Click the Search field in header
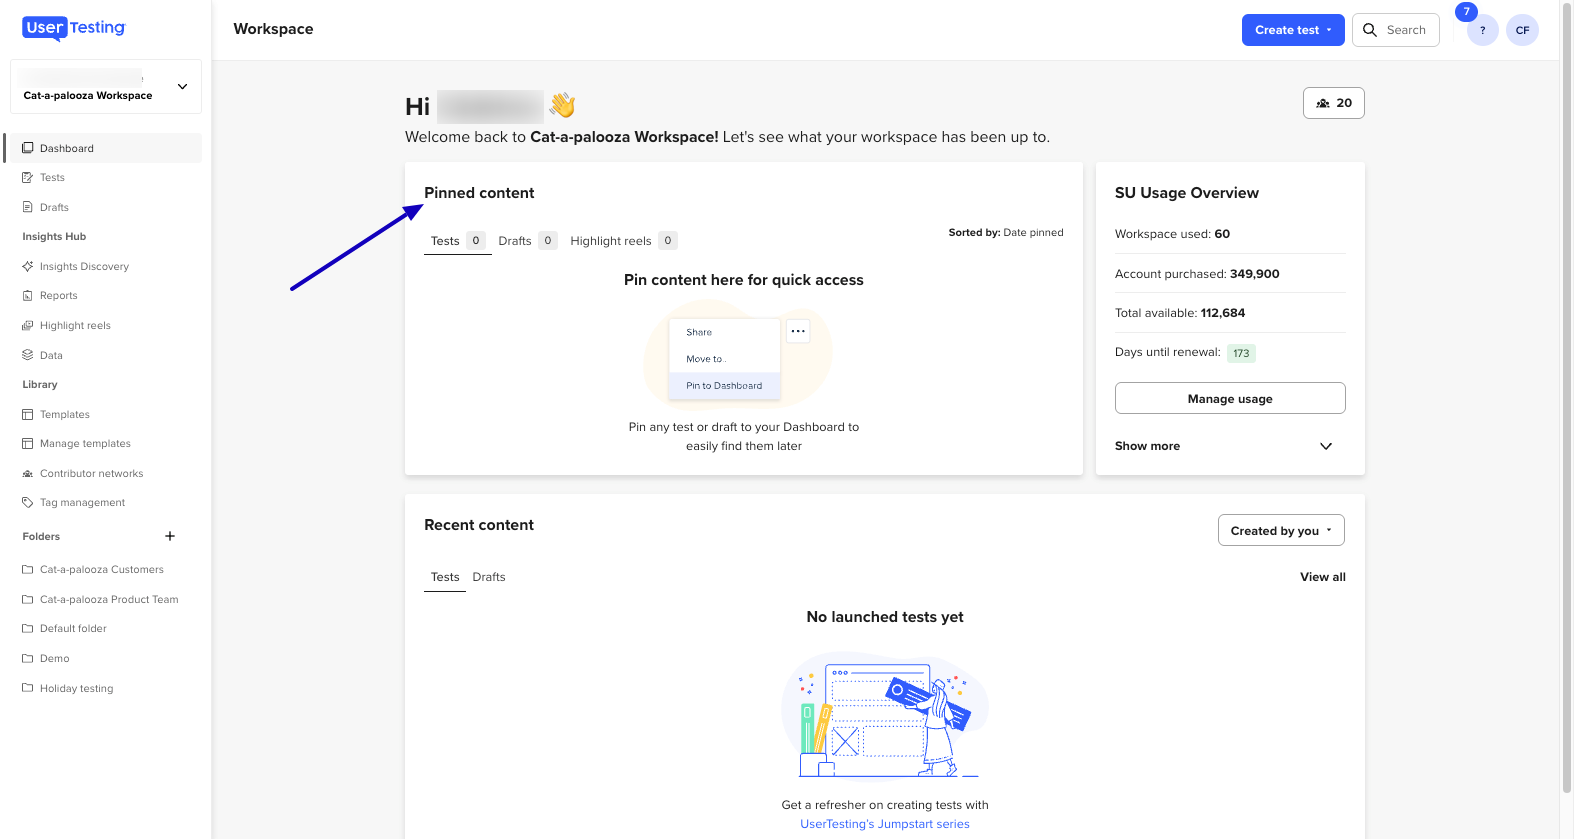Image resolution: width=1574 pixels, height=839 pixels. (1396, 30)
